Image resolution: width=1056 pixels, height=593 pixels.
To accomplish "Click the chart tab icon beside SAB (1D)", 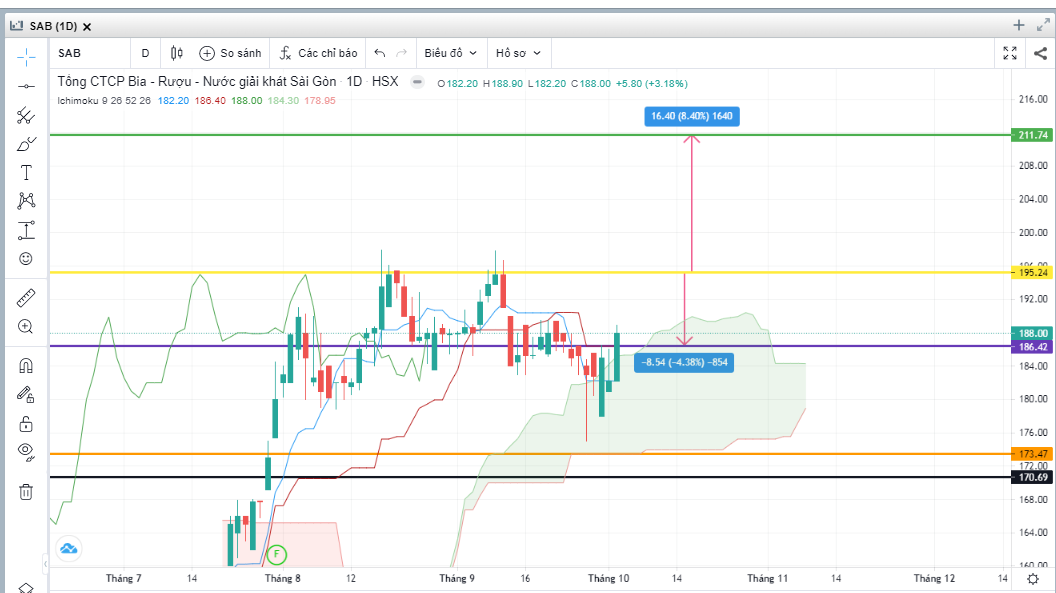I will [x=16, y=26].
